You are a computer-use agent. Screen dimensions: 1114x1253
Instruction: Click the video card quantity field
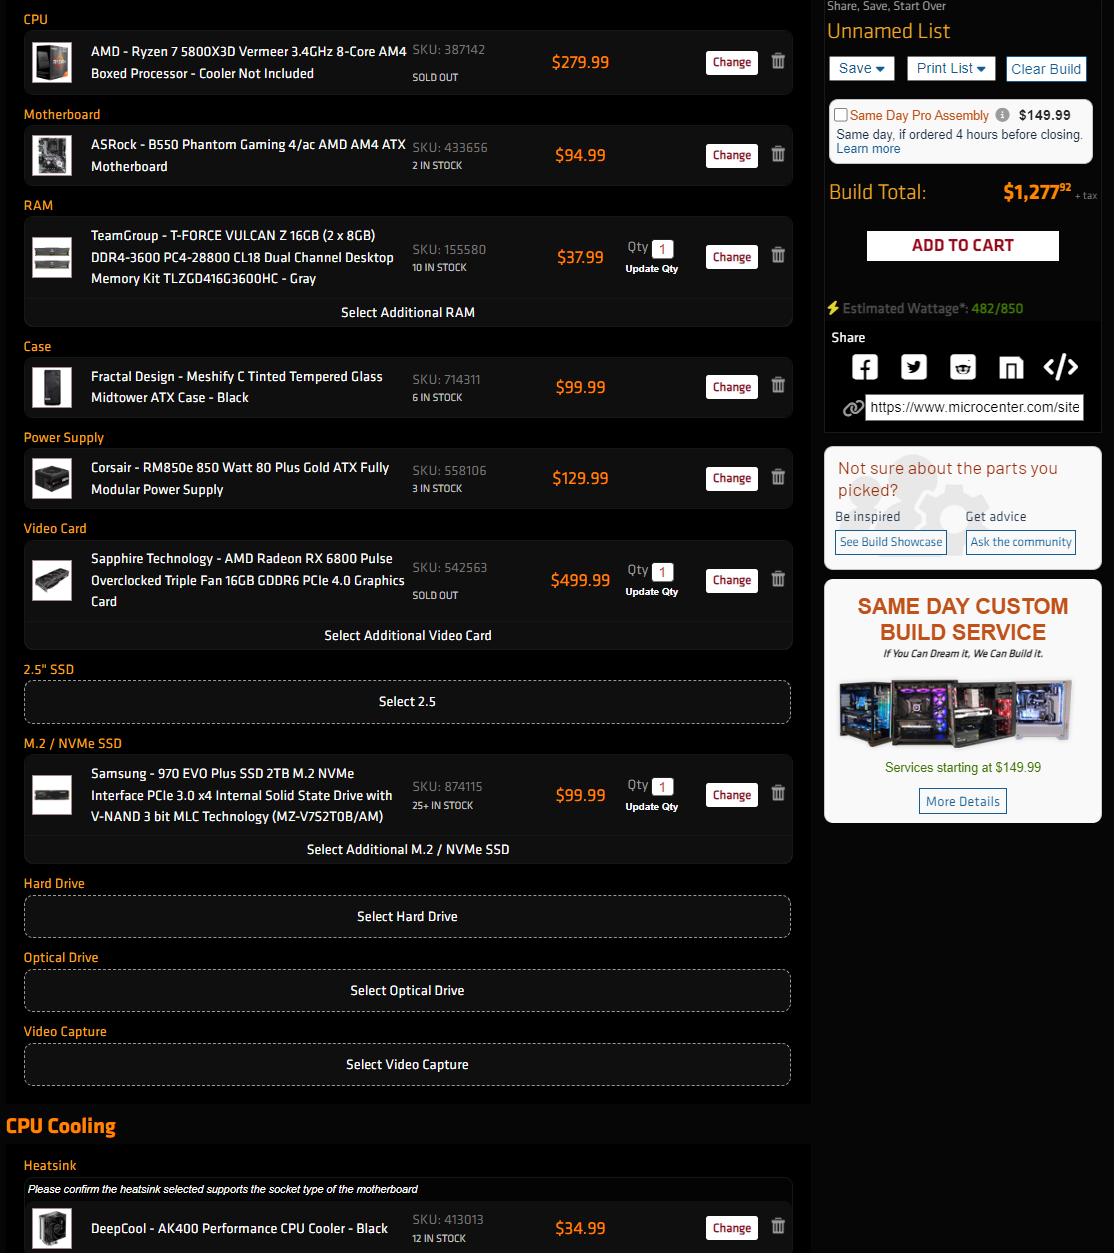click(662, 572)
